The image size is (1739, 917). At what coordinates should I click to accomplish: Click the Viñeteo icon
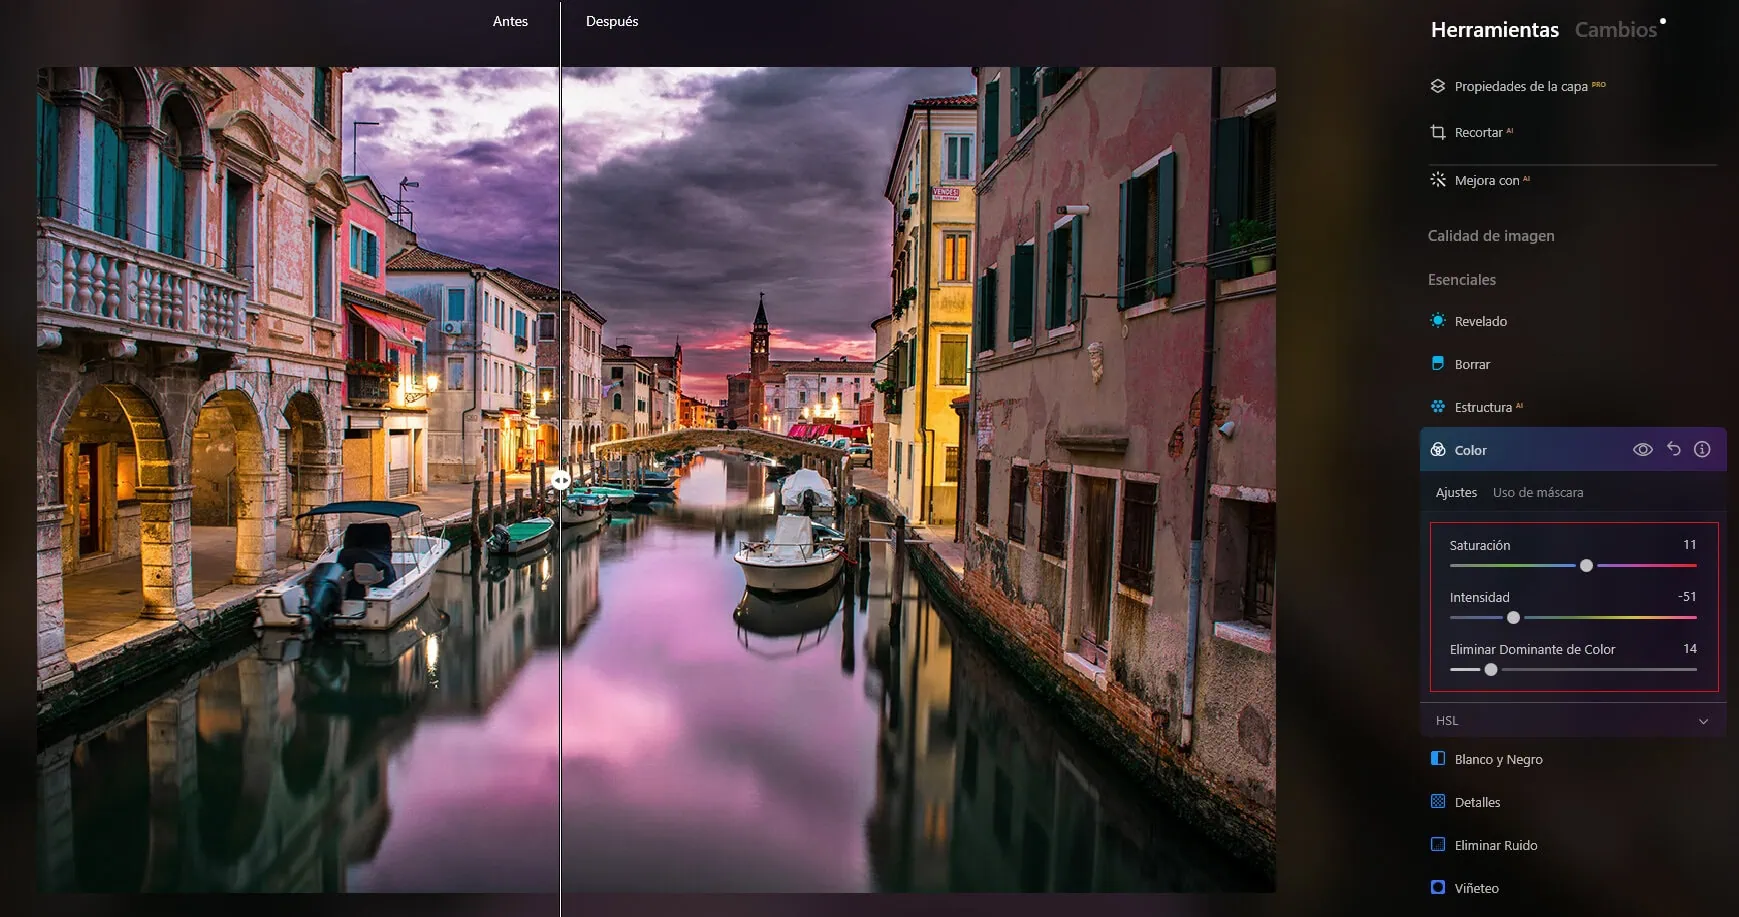(1438, 887)
